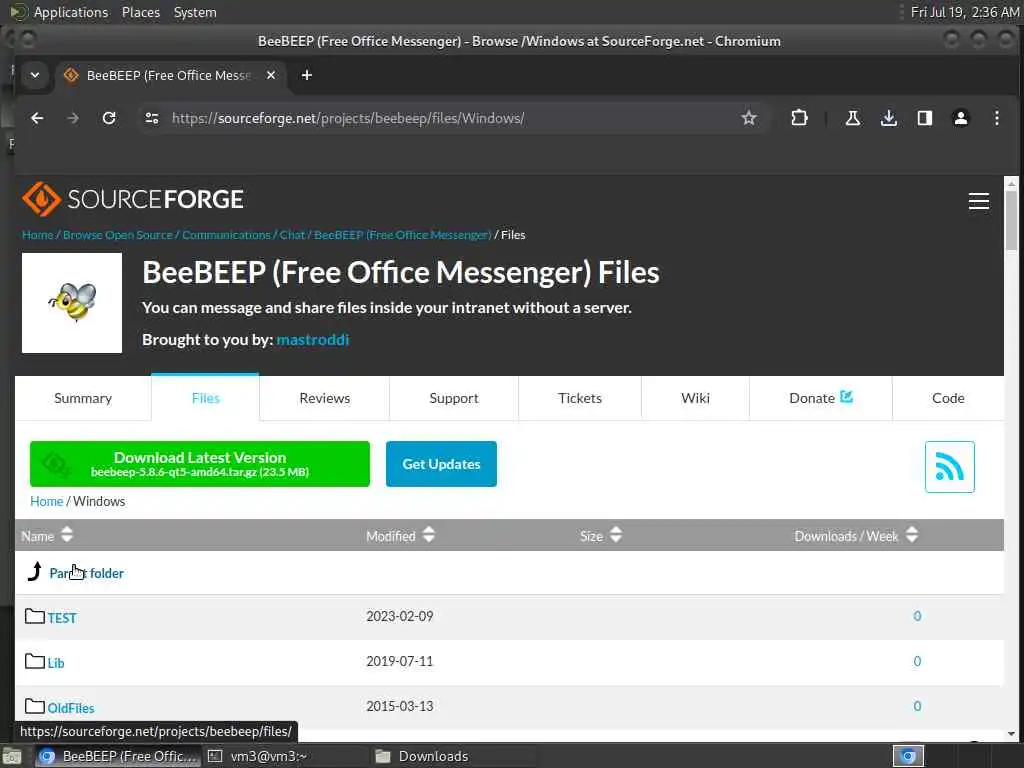Show browser downloads tray icon
The width and height of the screenshot is (1024, 768).
click(888, 118)
